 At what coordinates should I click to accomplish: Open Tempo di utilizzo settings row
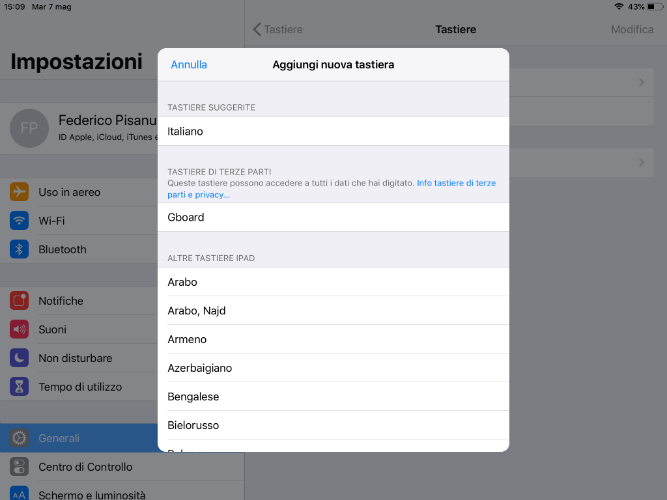point(79,386)
